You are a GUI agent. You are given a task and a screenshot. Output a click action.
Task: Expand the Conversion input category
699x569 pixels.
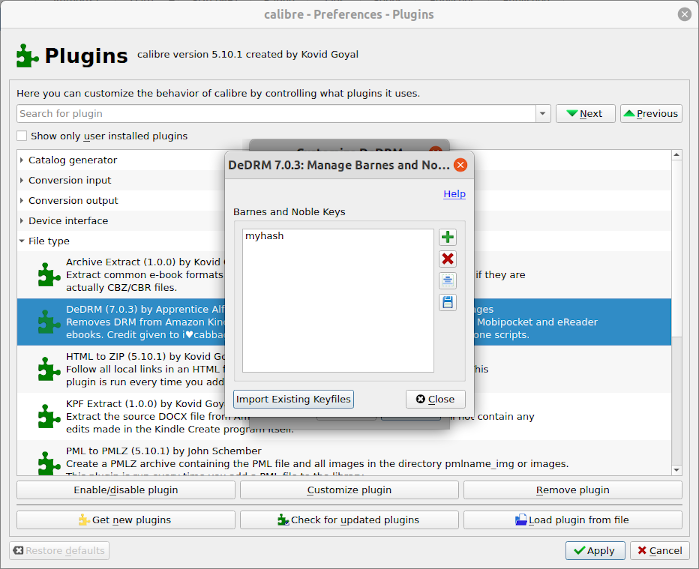pos(21,180)
